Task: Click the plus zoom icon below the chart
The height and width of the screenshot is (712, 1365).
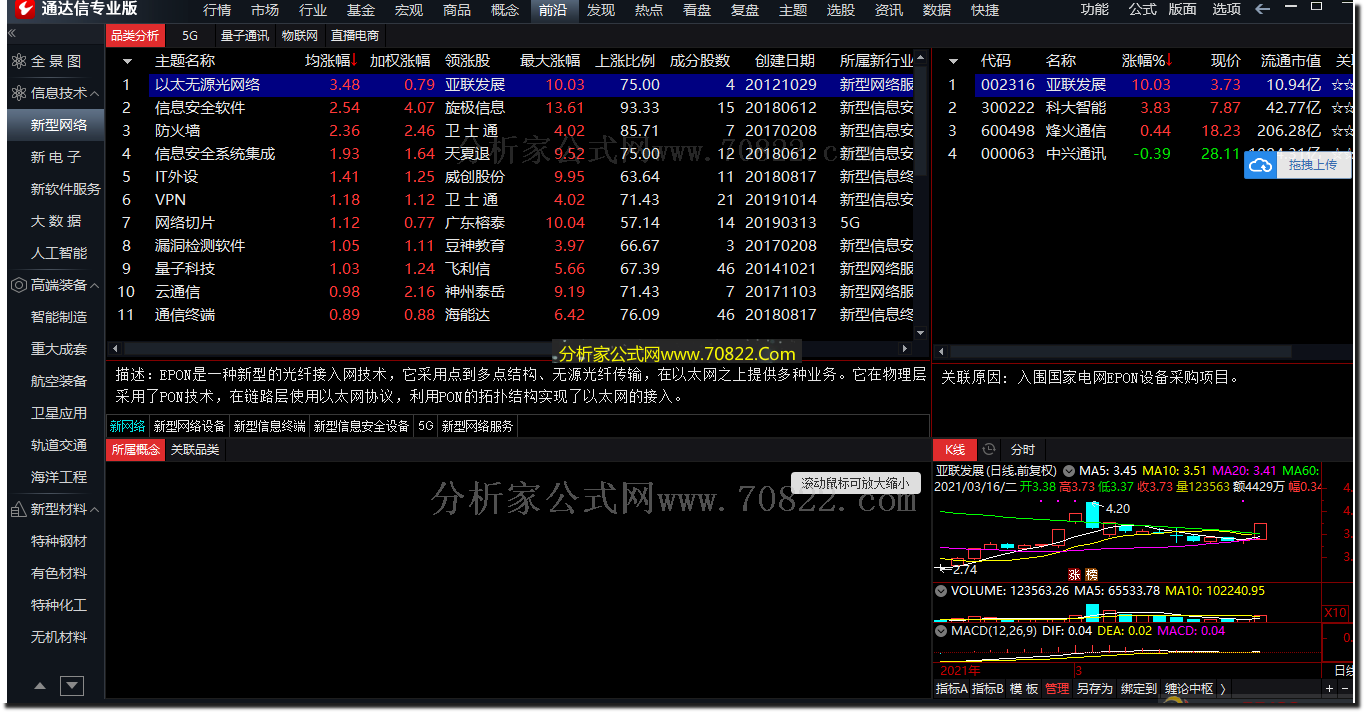Action: tap(1329, 688)
